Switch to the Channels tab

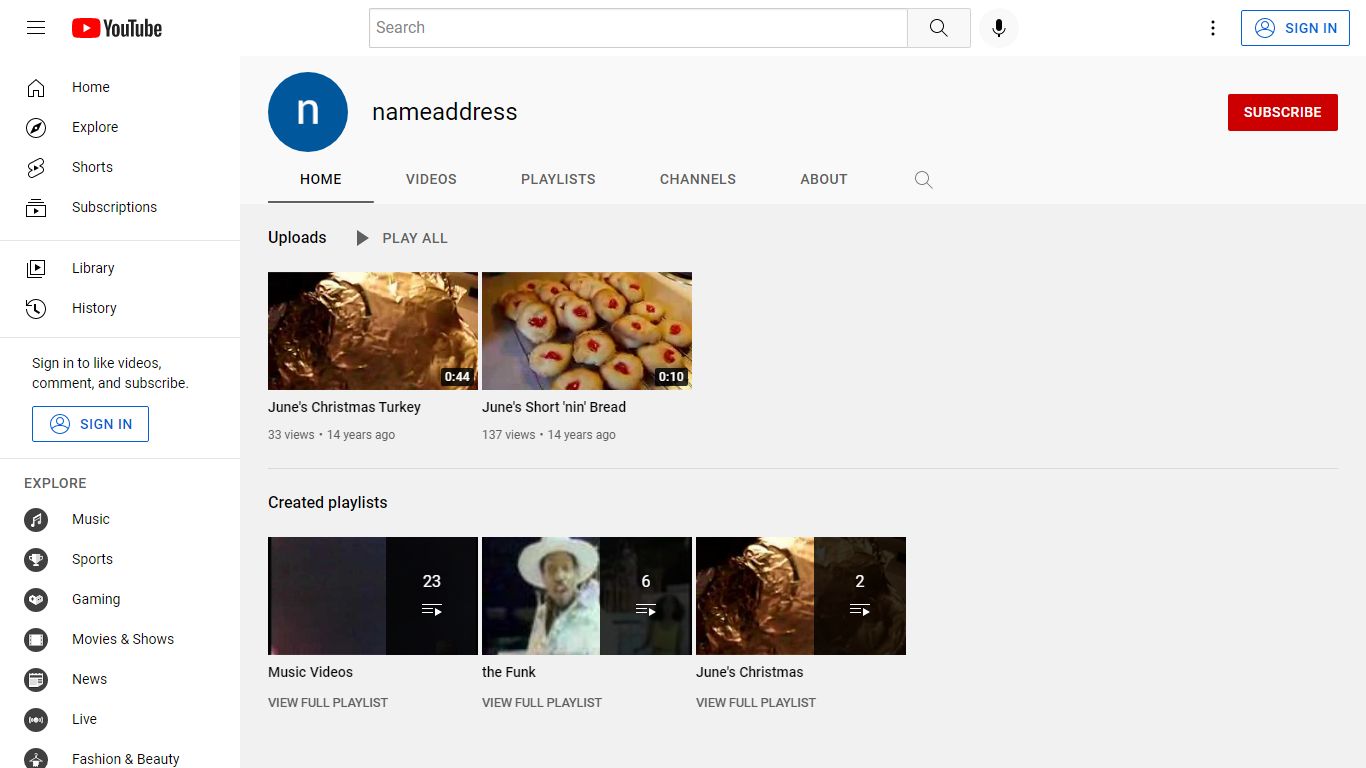click(x=698, y=180)
